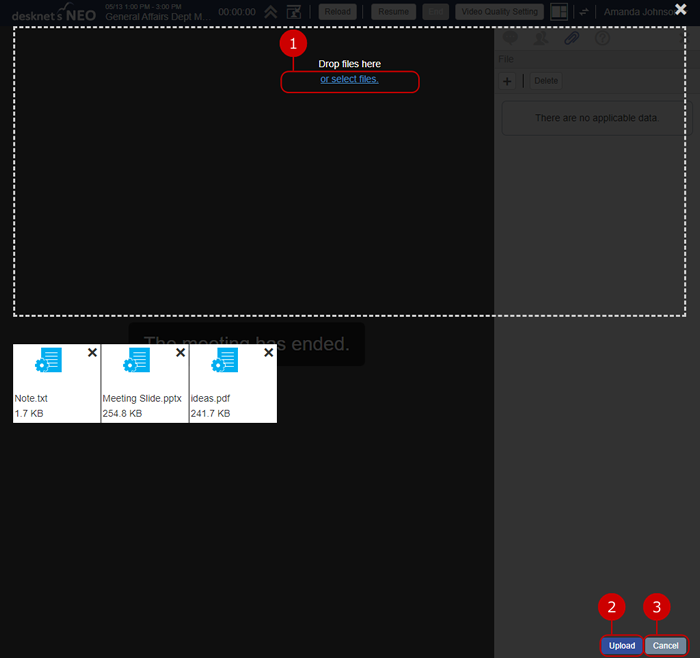Click the Reload button in the toolbar
700x658 pixels.
(x=338, y=12)
